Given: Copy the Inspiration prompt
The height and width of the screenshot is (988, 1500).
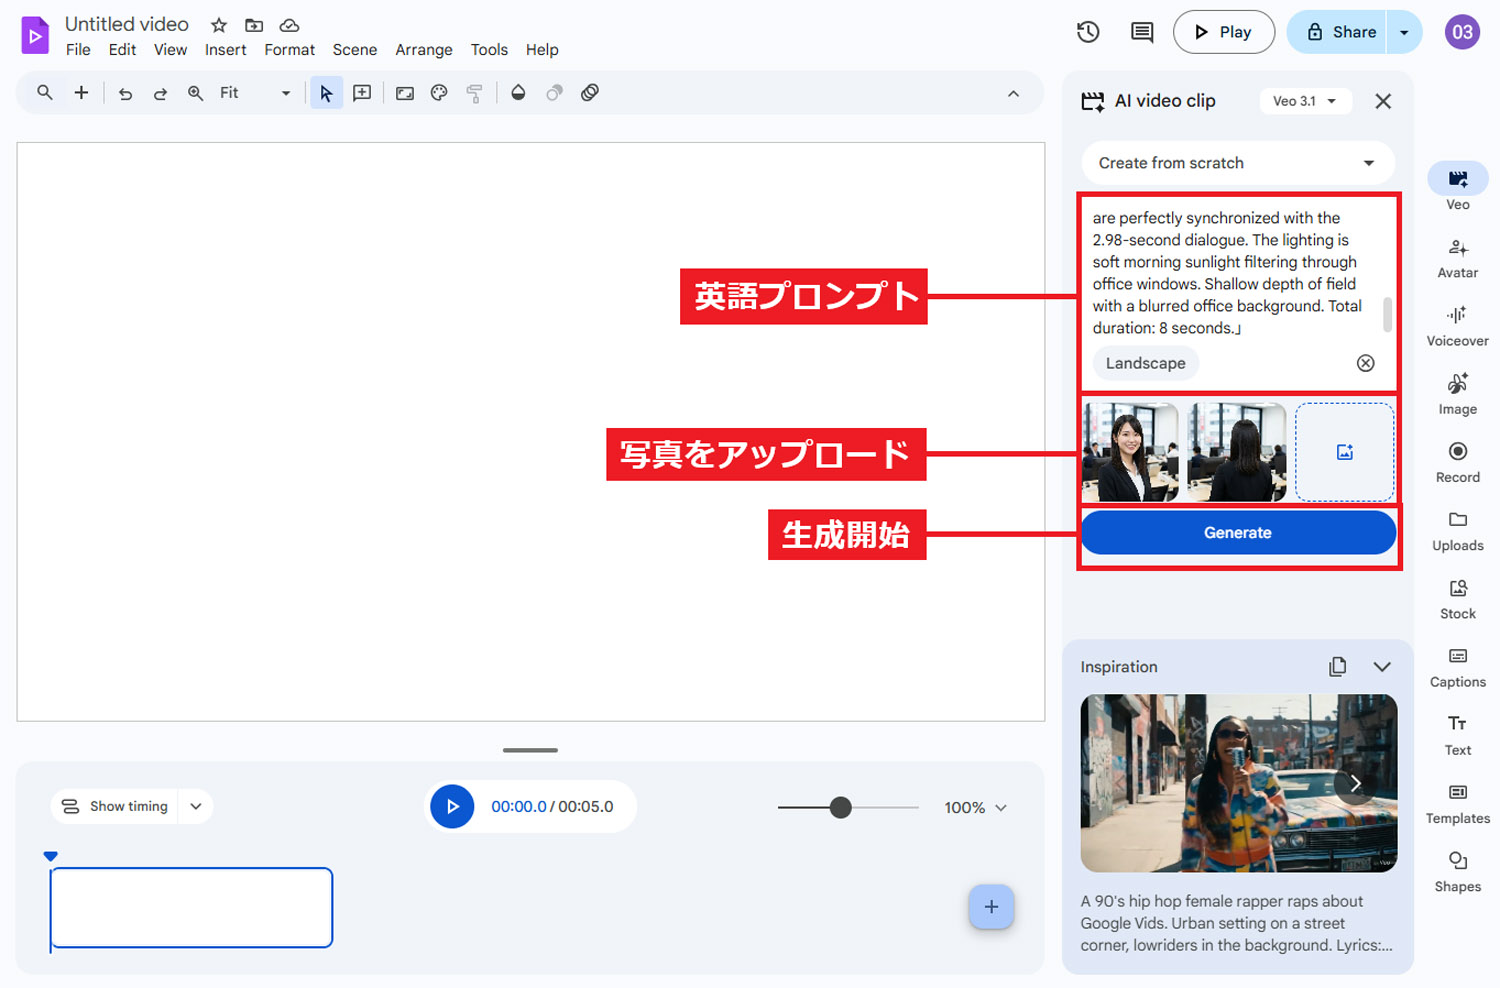Looking at the screenshot, I should click(x=1338, y=666).
